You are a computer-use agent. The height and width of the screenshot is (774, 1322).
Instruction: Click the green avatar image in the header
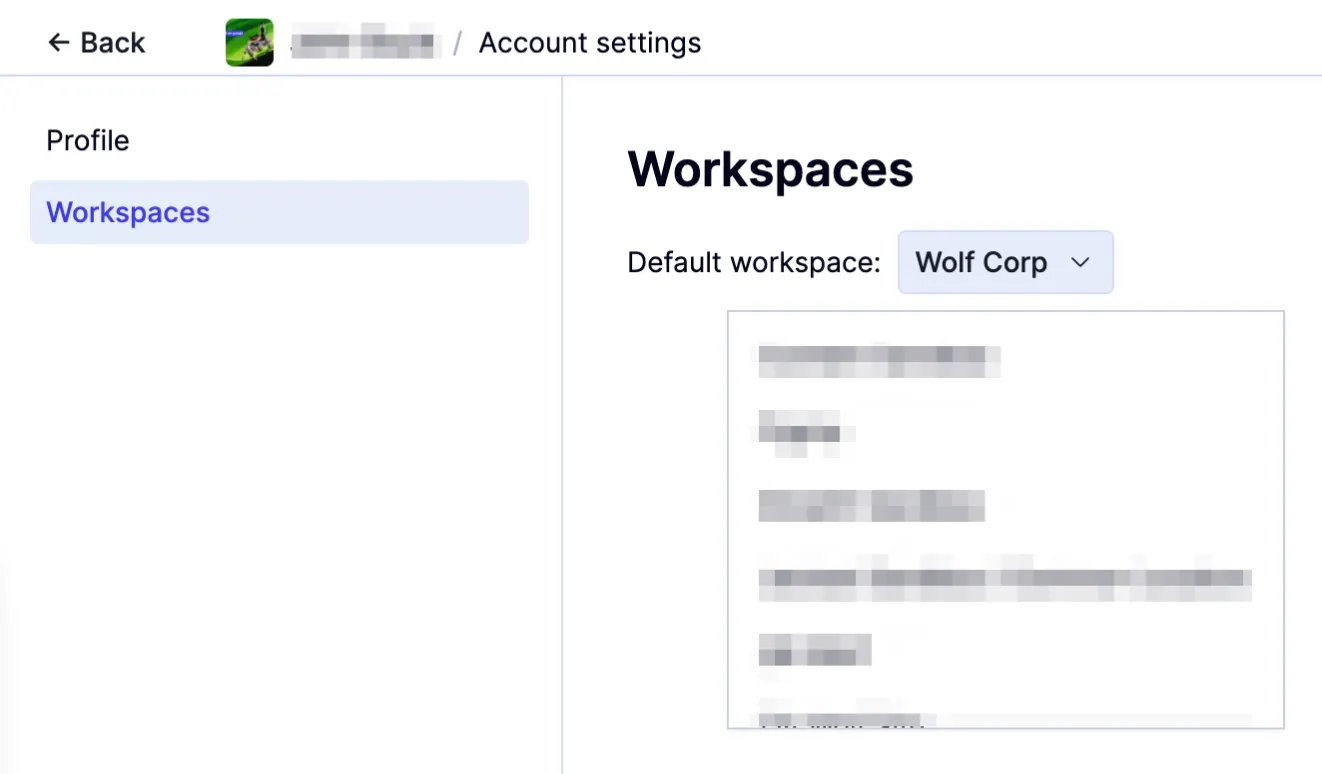tap(249, 42)
